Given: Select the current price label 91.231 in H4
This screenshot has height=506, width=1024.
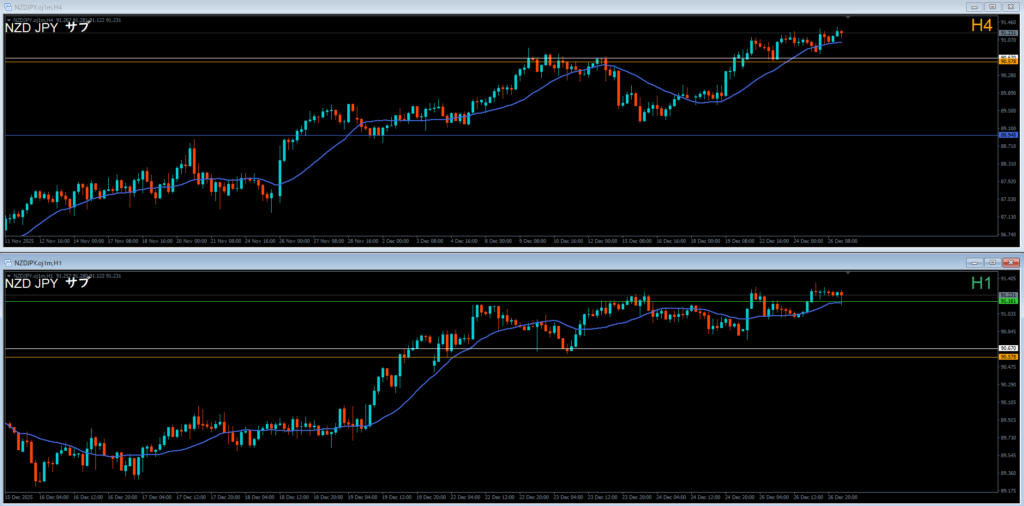Looking at the screenshot, I should click(1008, 33).
